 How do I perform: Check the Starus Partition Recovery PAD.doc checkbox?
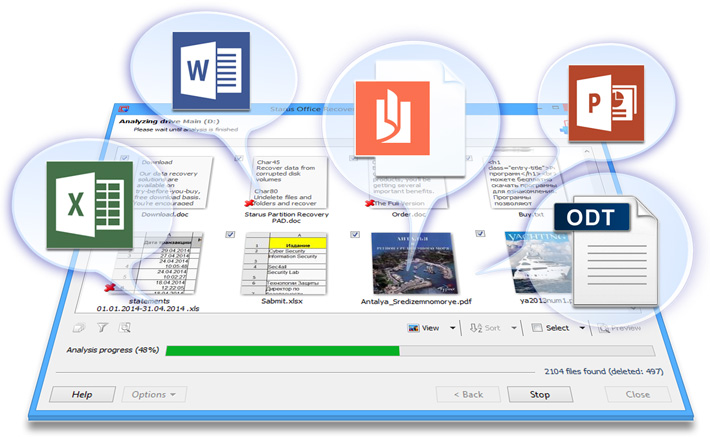tap(239, 158)
